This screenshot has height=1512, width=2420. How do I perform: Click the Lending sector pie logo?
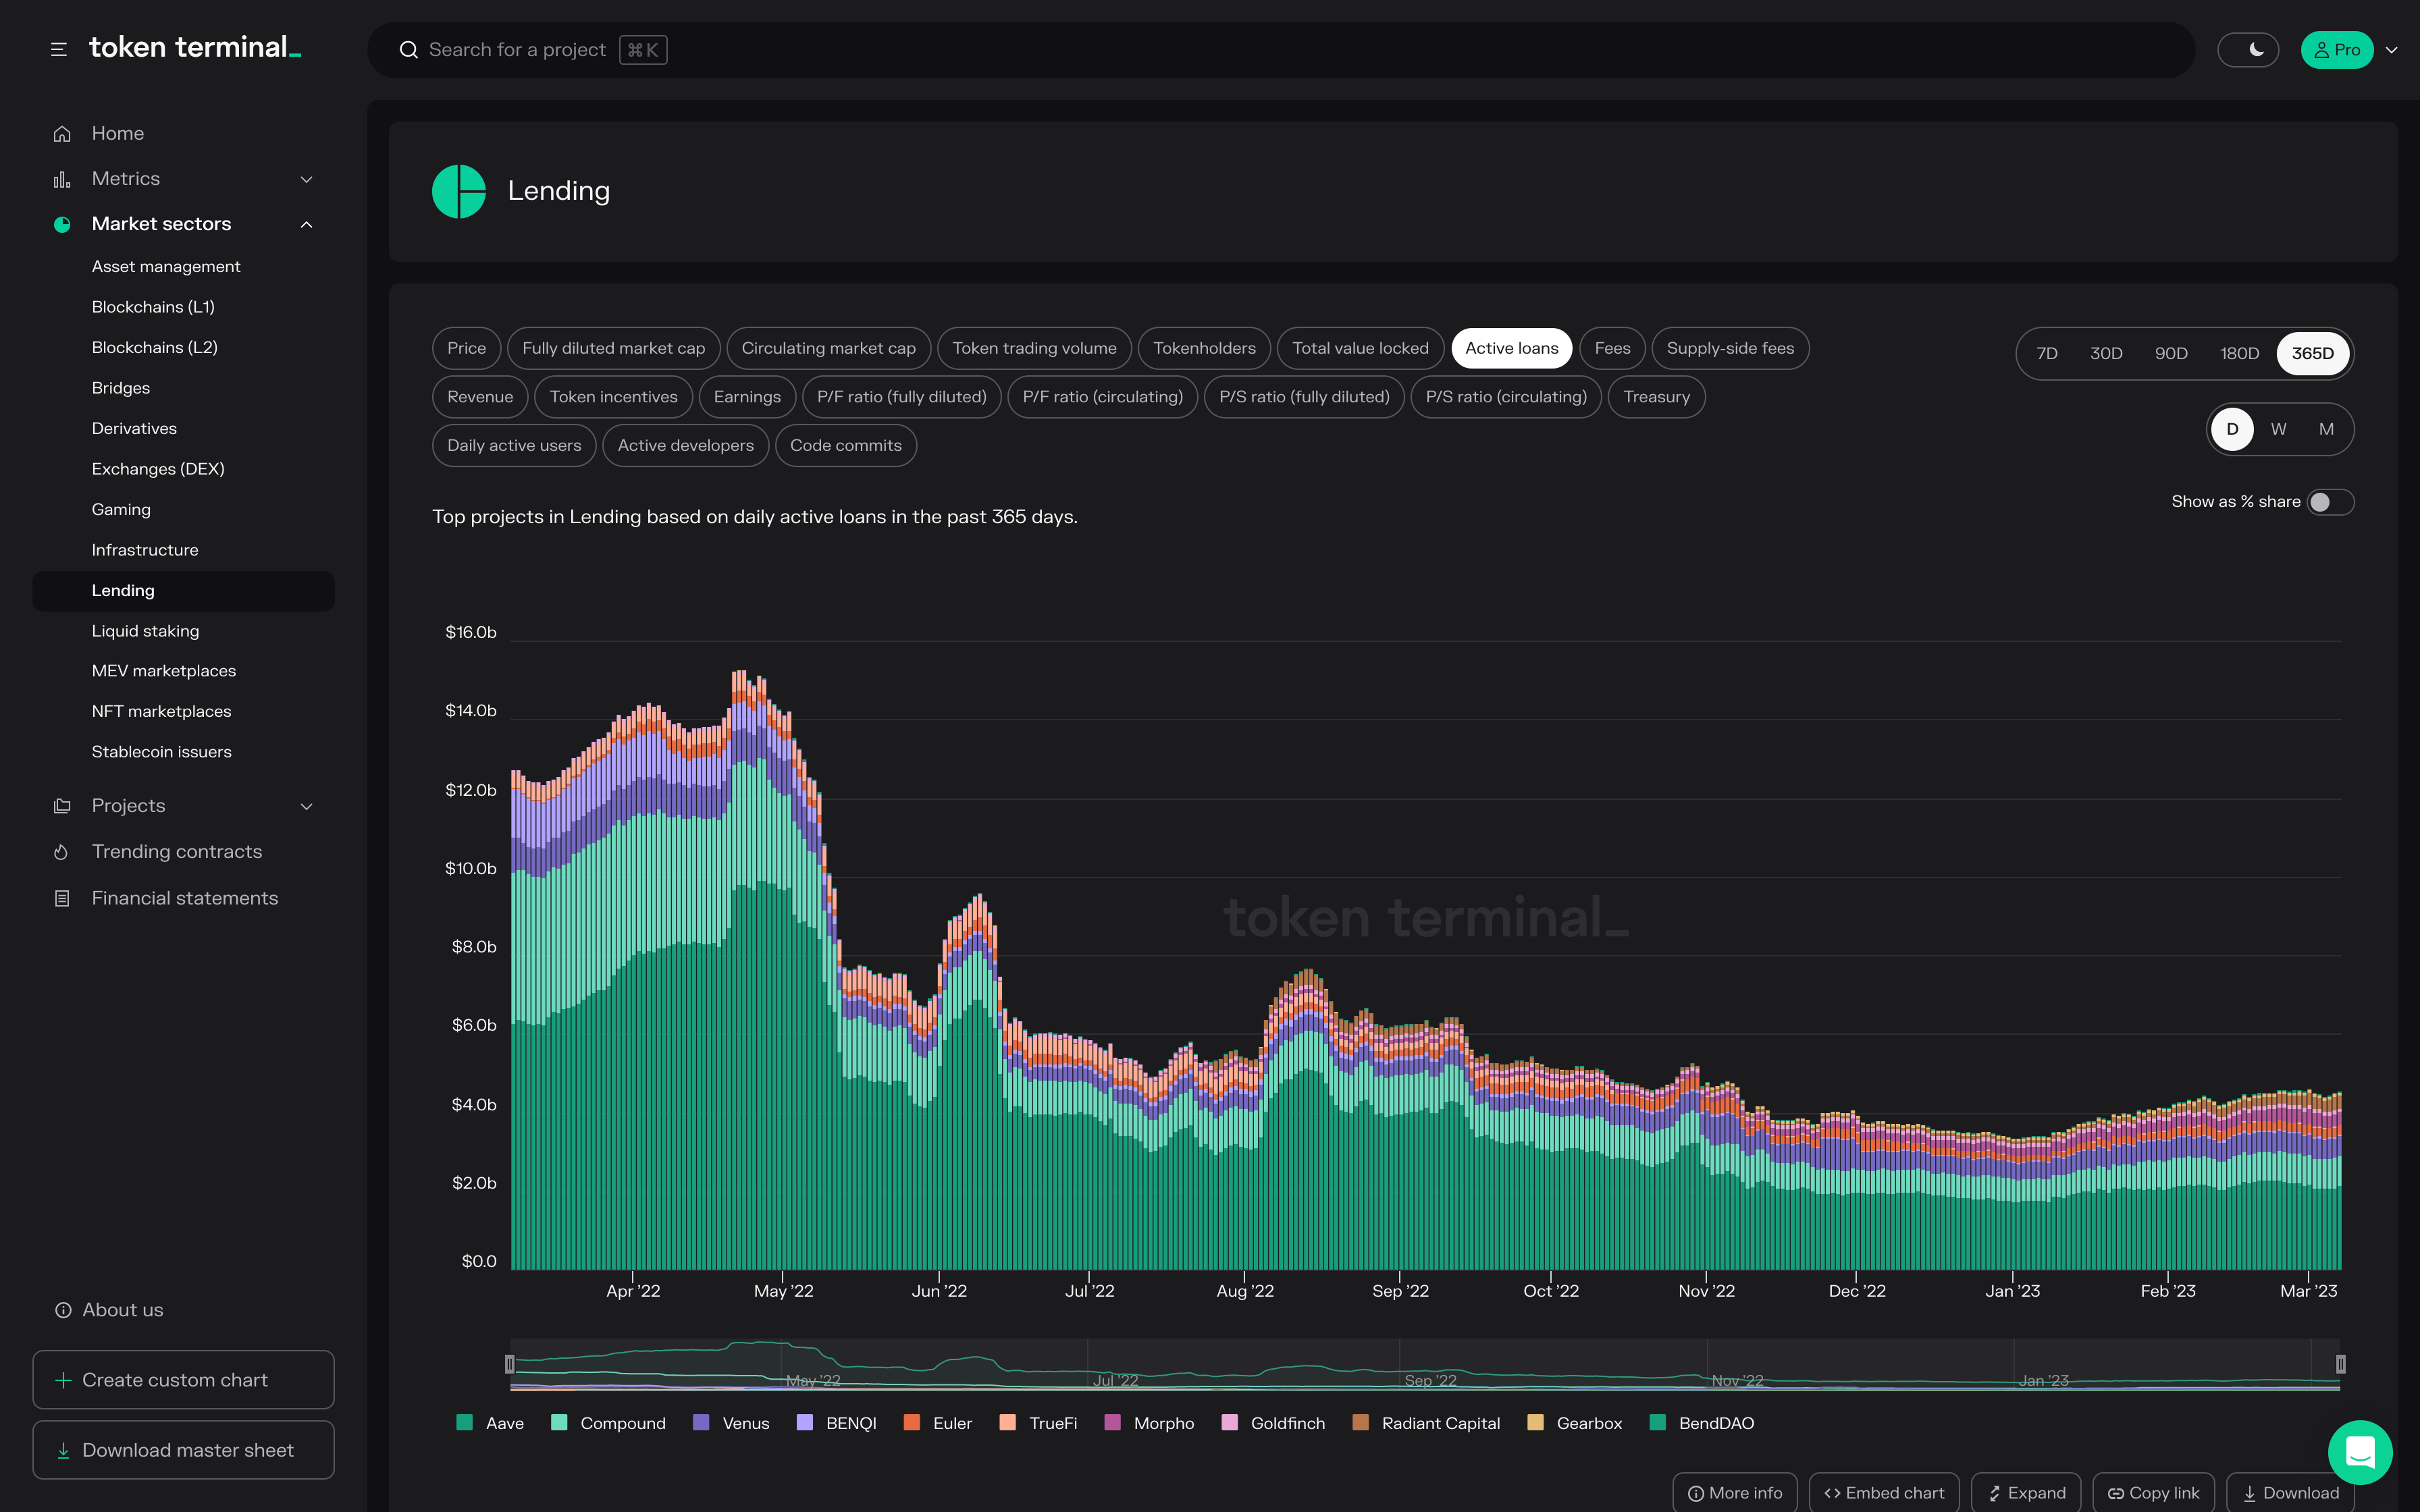459,191
